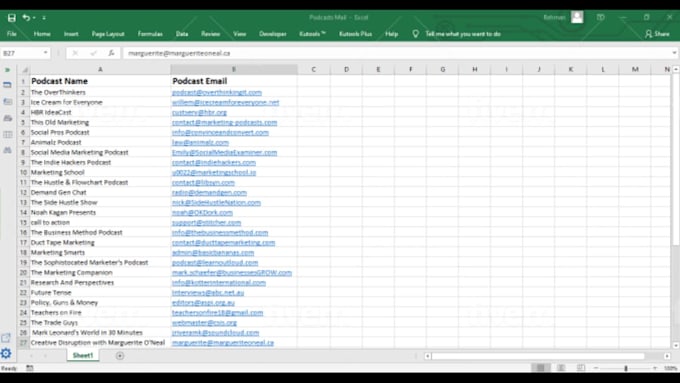The image size is (680, 383).
Task: Open the Column List pane icon in sidebar
Action: 7,134
